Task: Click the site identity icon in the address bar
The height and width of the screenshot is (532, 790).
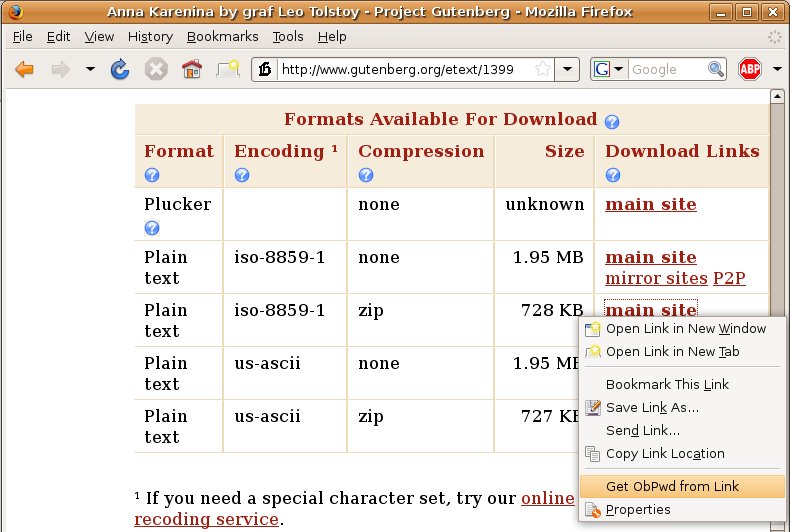Action: pos(265,69)
